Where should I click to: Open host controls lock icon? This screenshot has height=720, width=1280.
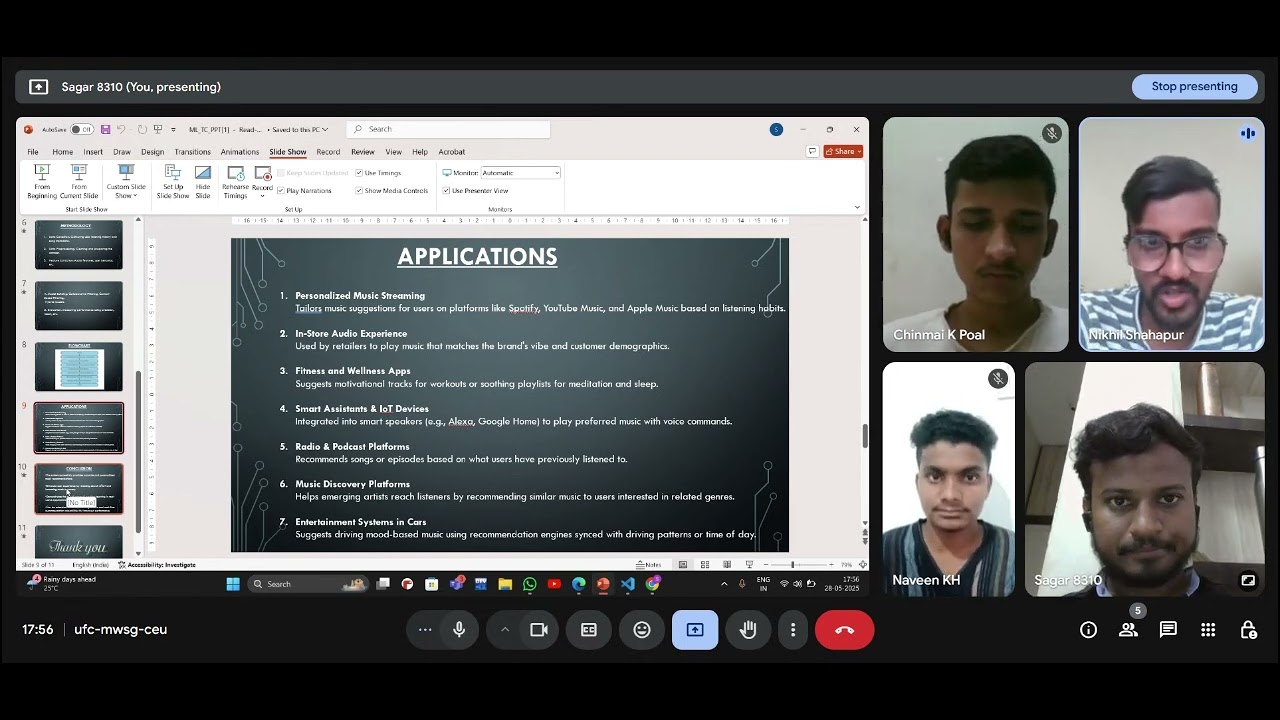pyautogui.click(x=1248, y=630)
